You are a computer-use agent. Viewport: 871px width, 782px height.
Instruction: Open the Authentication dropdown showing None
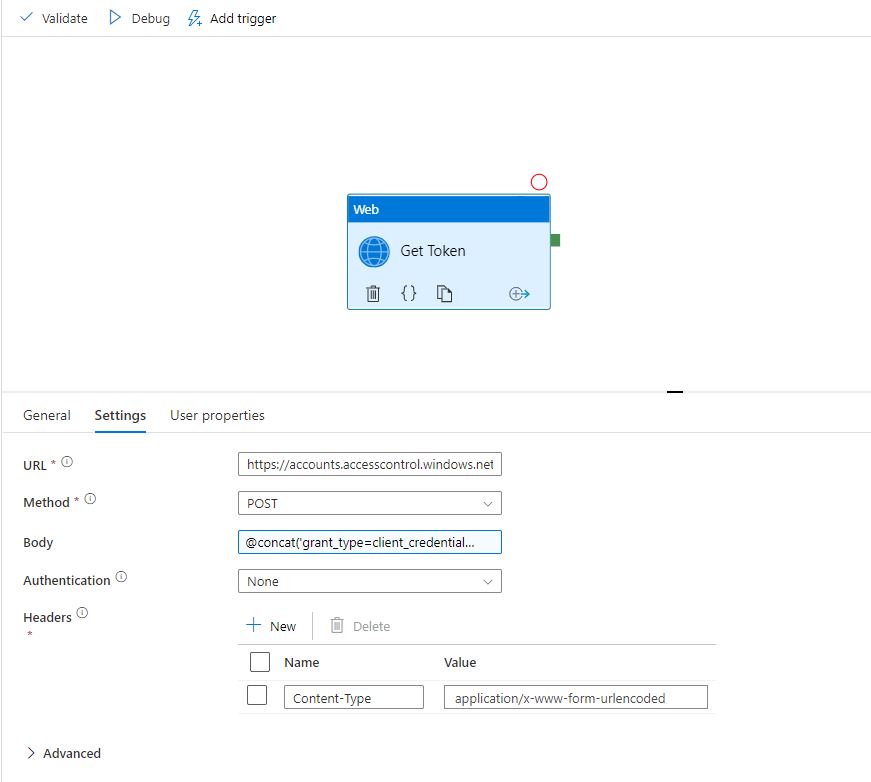click(369, 581)
